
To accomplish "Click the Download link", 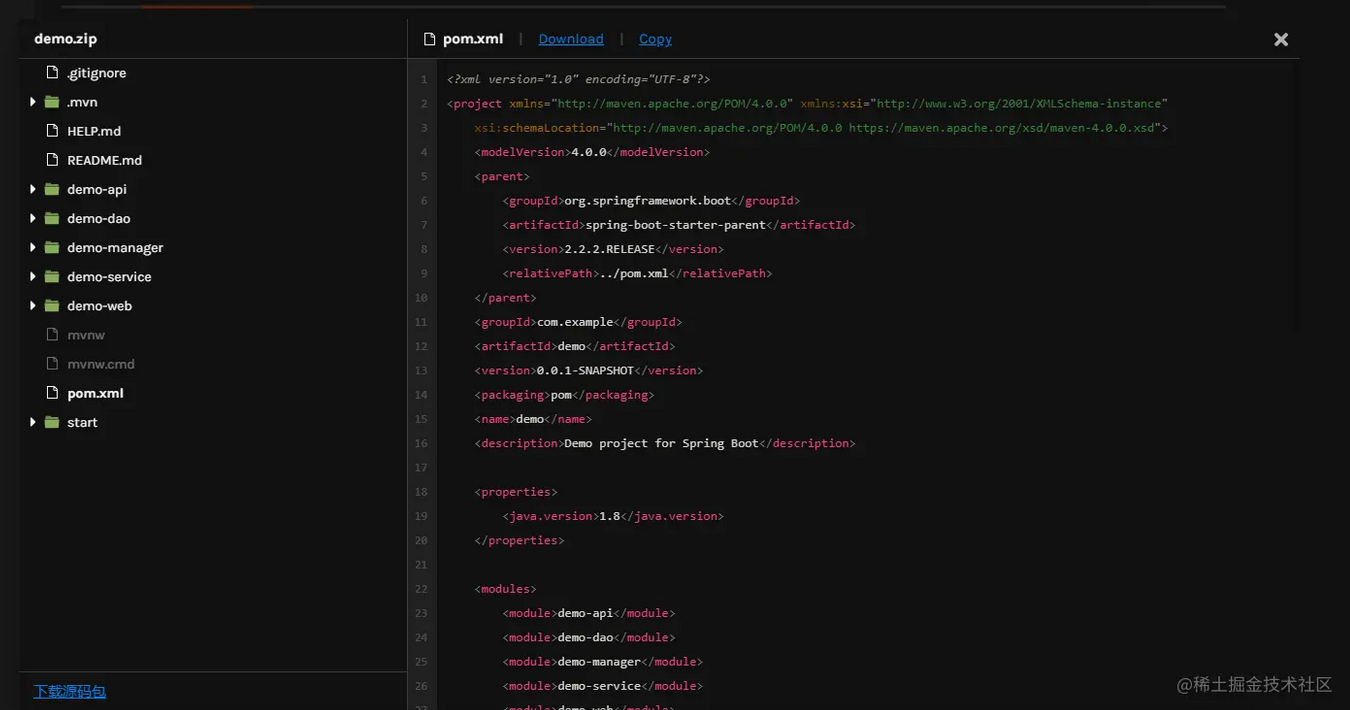I will [571, 39].
